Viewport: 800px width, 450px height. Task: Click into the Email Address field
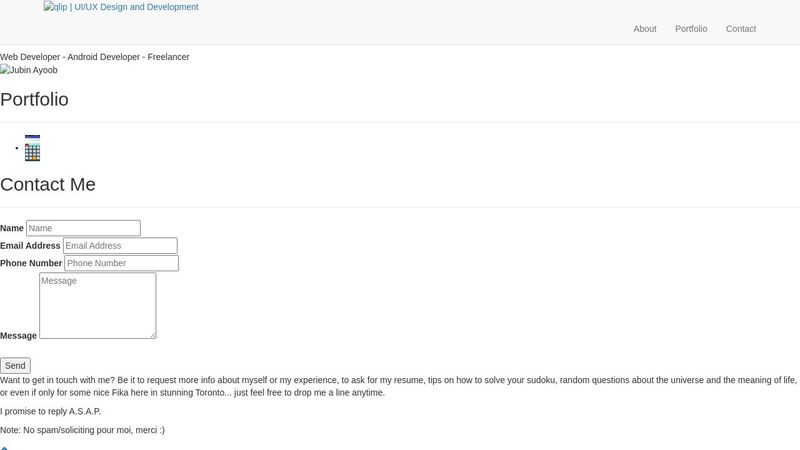pos(120,246)
